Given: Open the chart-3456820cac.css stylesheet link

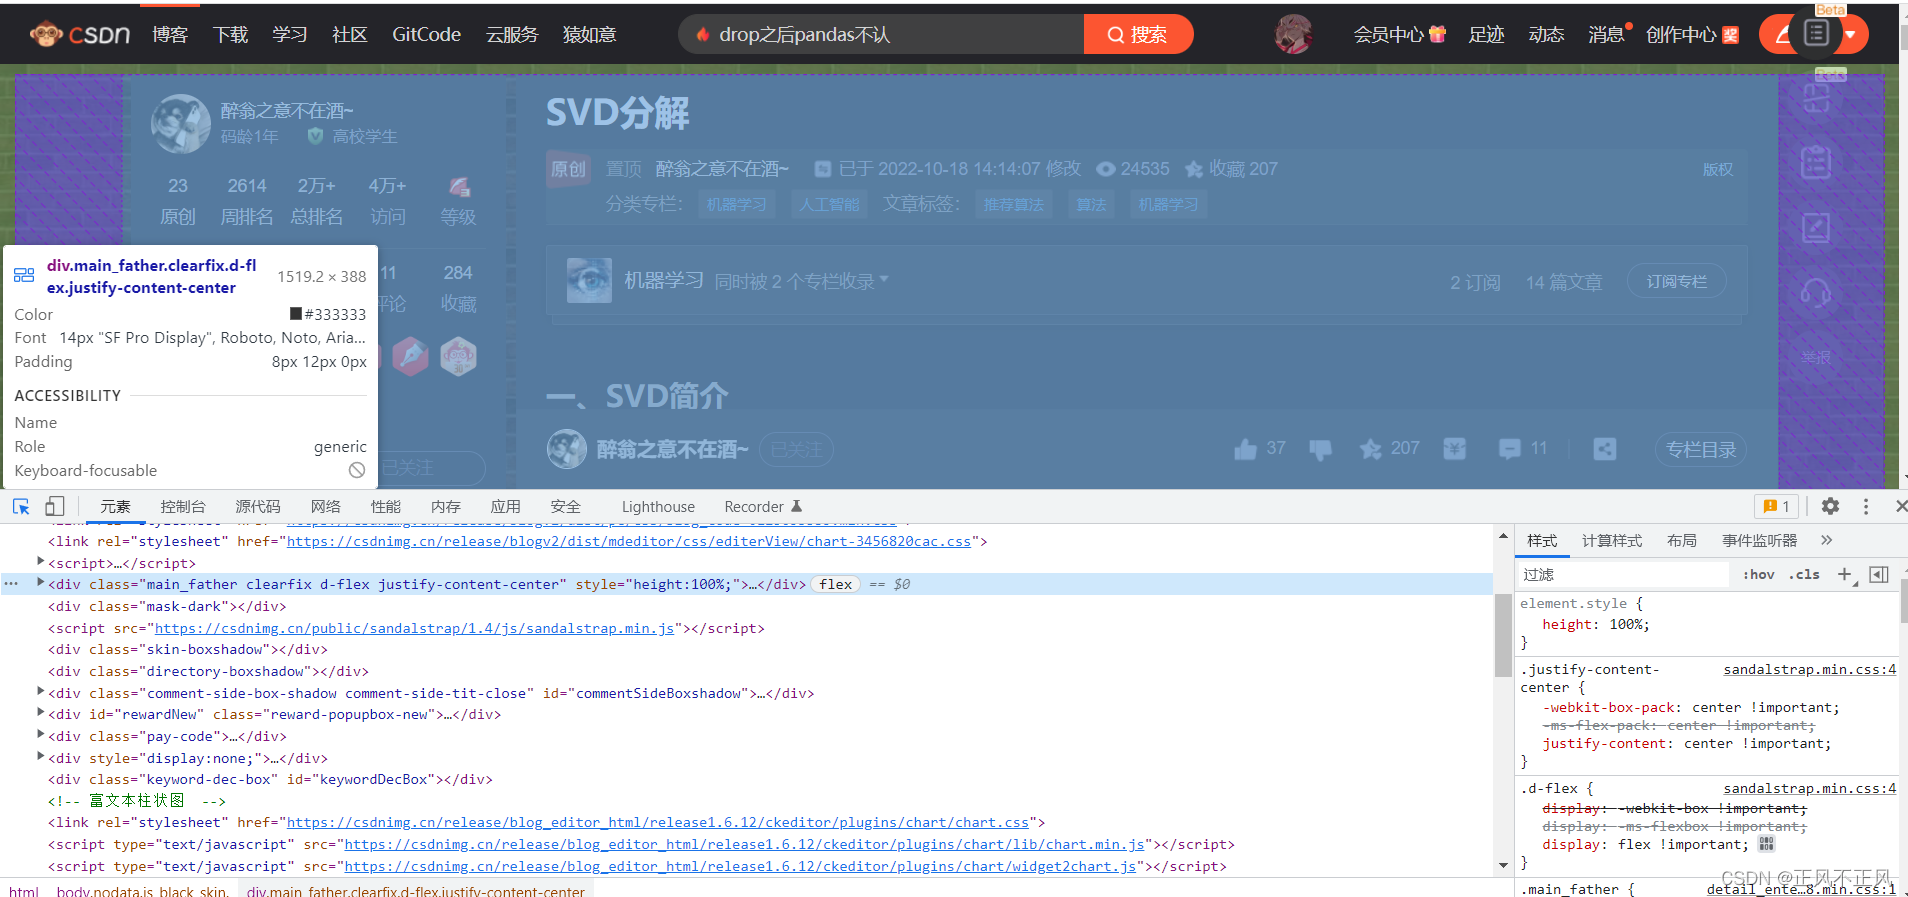Looking at the screenshot, I should (x=629, y=542).
